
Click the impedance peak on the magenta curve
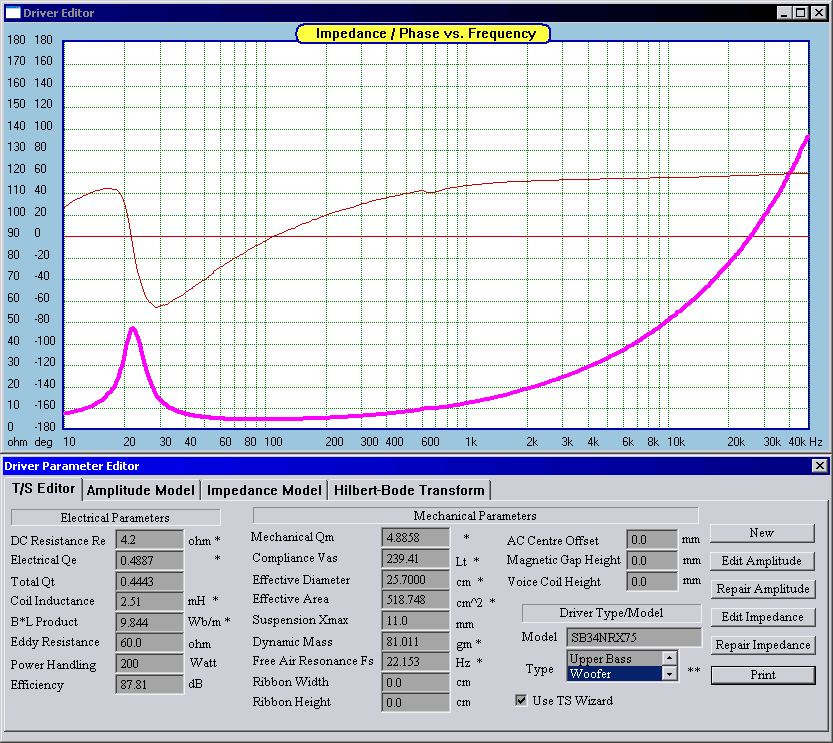point(132,328)
